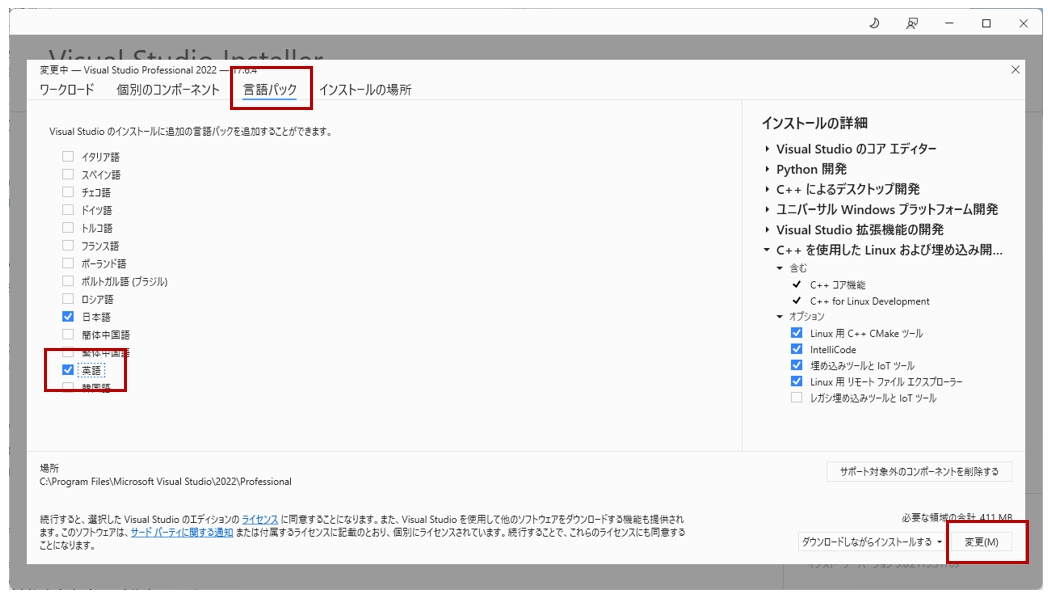This screenshot has width=1048, height=596.
Task: Open feedback using the feedback icon
Action: click(912, 22)
